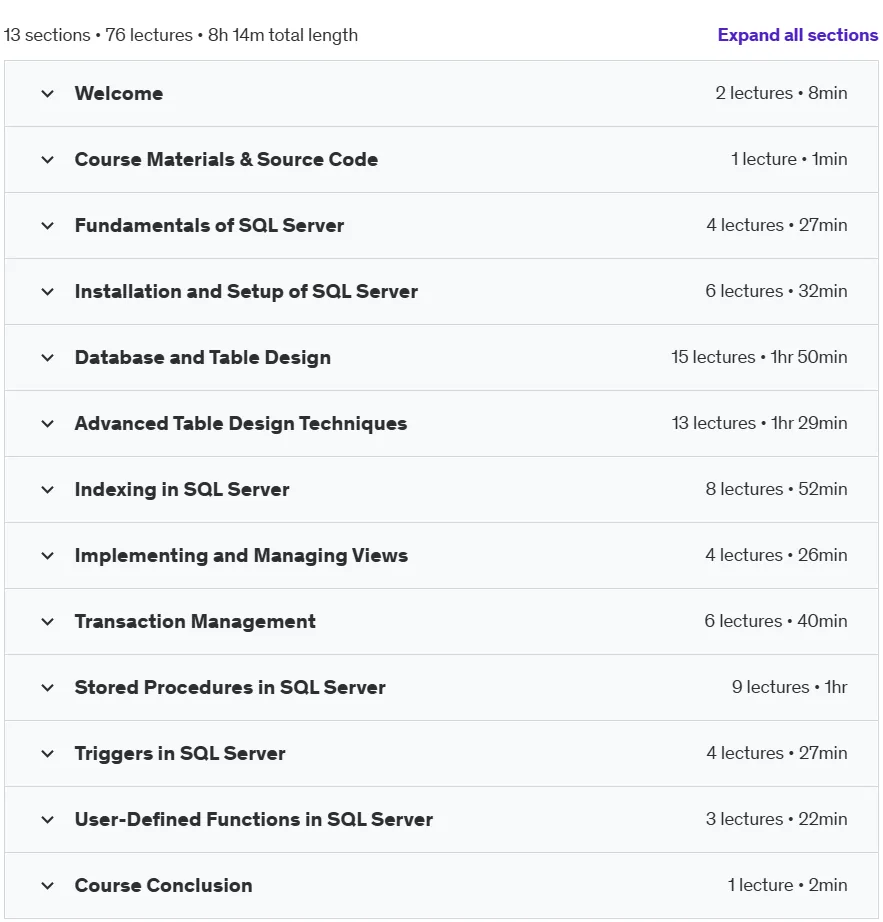Click '4 lectures • 26min' text
The width and height of the screenshot is (883, 922).
(776, 555)
